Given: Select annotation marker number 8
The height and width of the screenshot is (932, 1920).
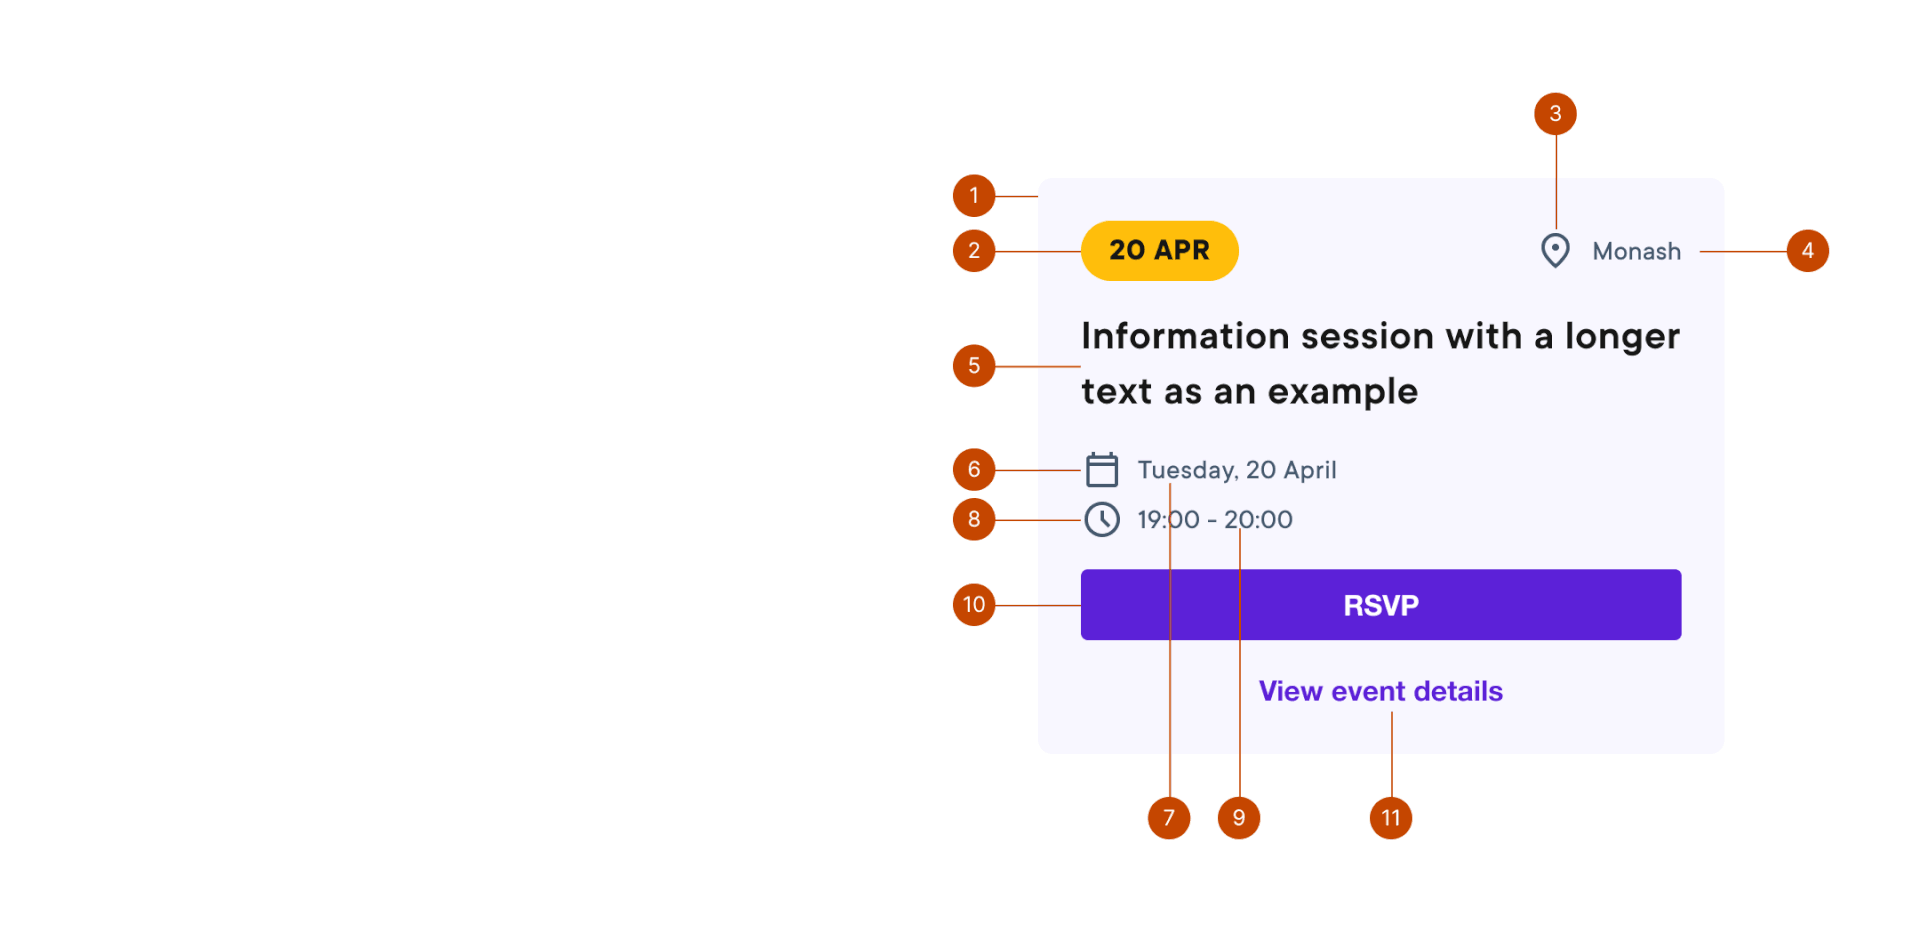Looking at the screenshot, I should tap(974, 519).
